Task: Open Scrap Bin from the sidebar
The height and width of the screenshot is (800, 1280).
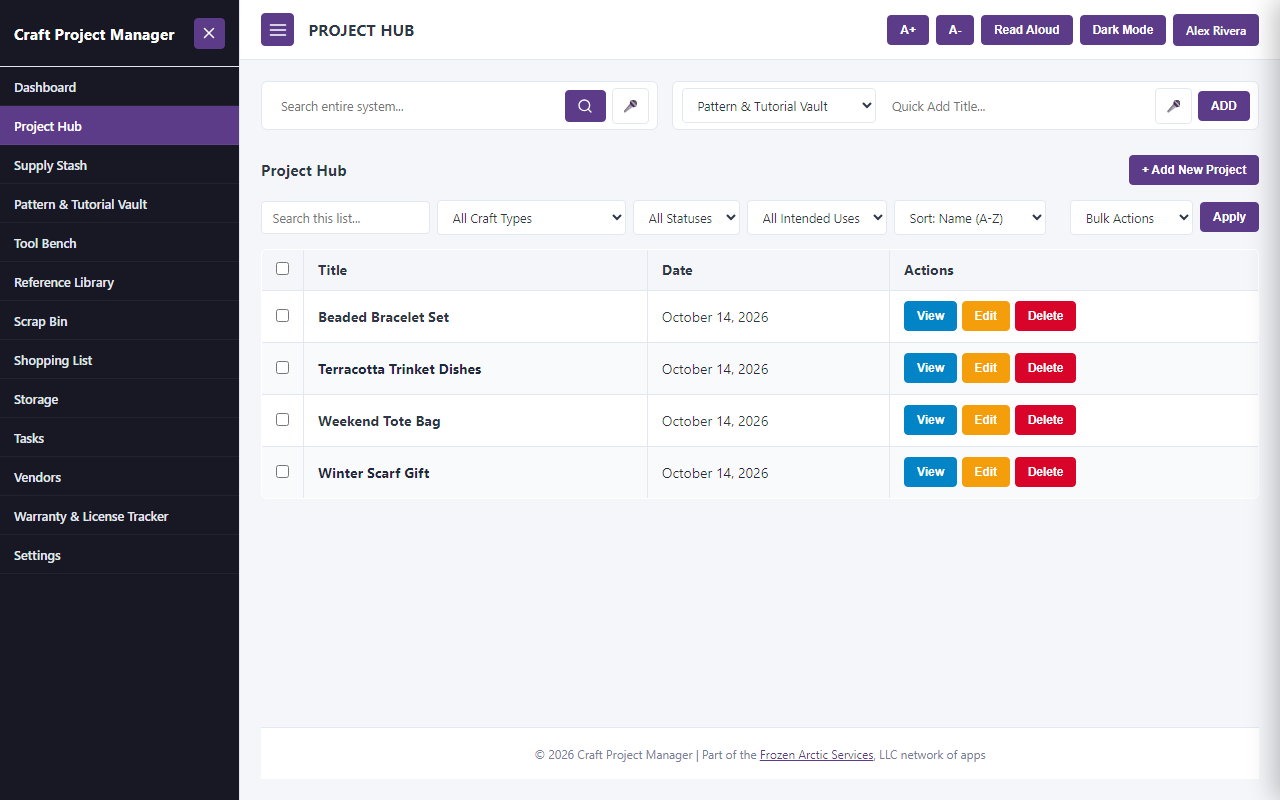Action: pyautogui.click(x=119, y=321)
